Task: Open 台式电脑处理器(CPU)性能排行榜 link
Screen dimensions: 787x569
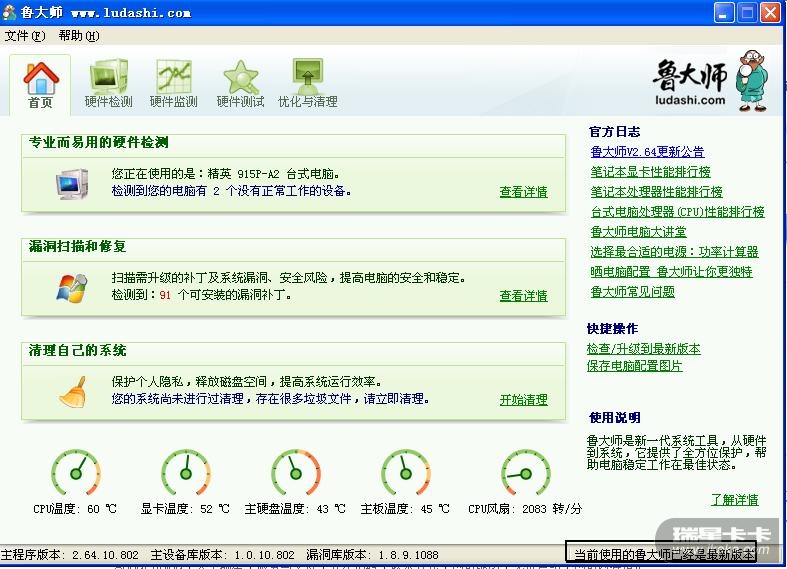Action: tap(678, 212)
